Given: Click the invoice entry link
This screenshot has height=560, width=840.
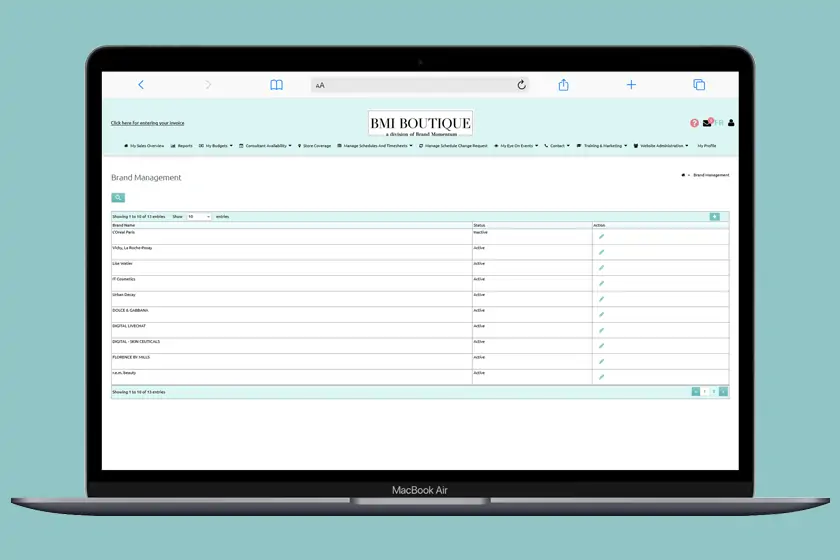Looking at the screenshot, I should (x=147, y=123).
